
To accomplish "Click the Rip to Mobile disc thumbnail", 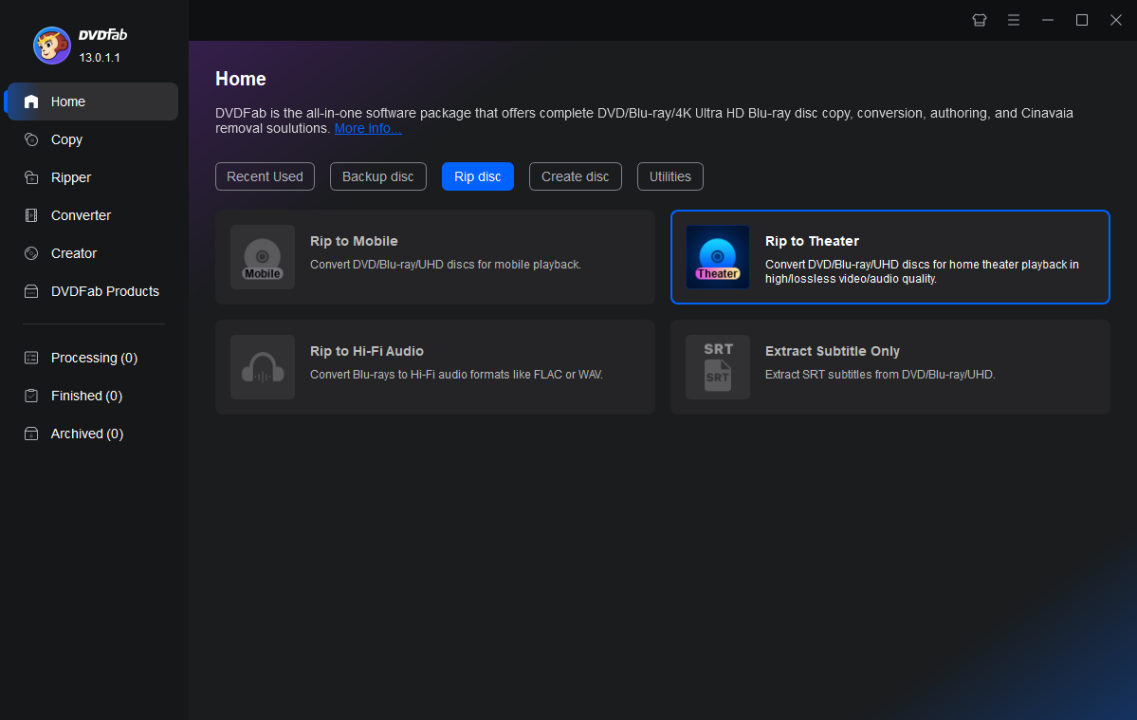I will coord(262,257).
